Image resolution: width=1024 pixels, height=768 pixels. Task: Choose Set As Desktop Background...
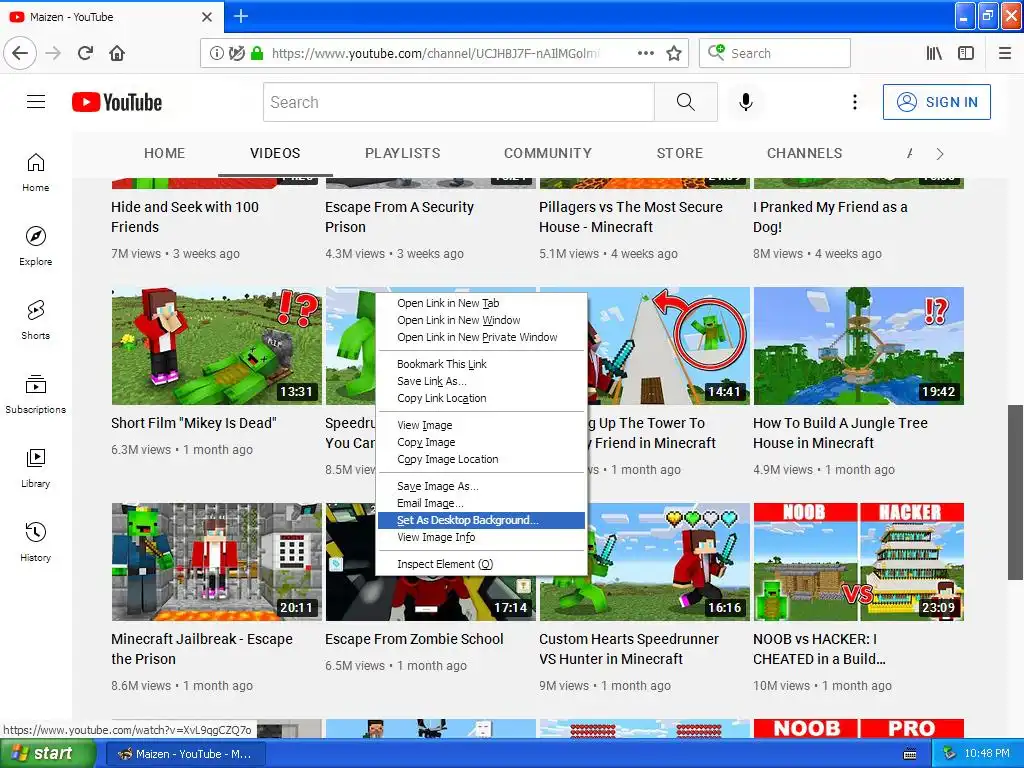[x=481, y=520]
